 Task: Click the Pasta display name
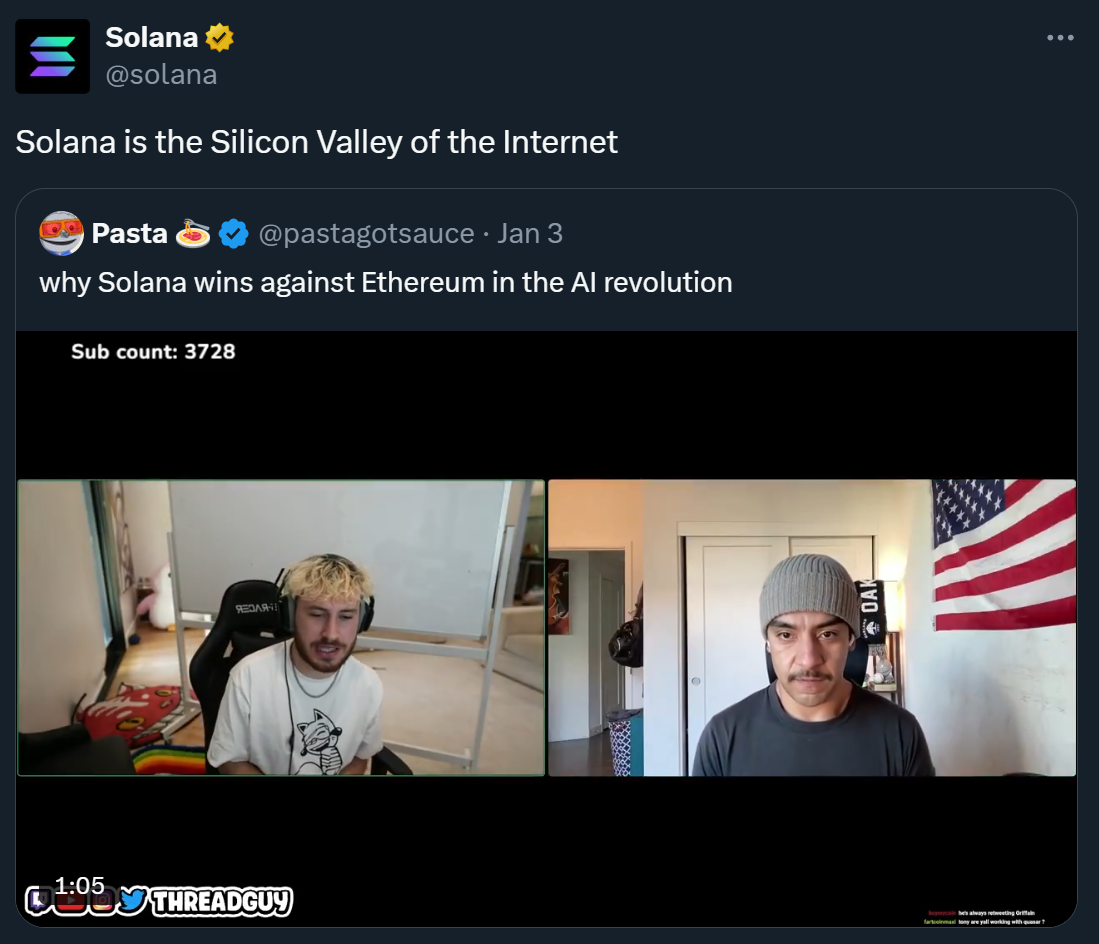[x=130, y=233]
